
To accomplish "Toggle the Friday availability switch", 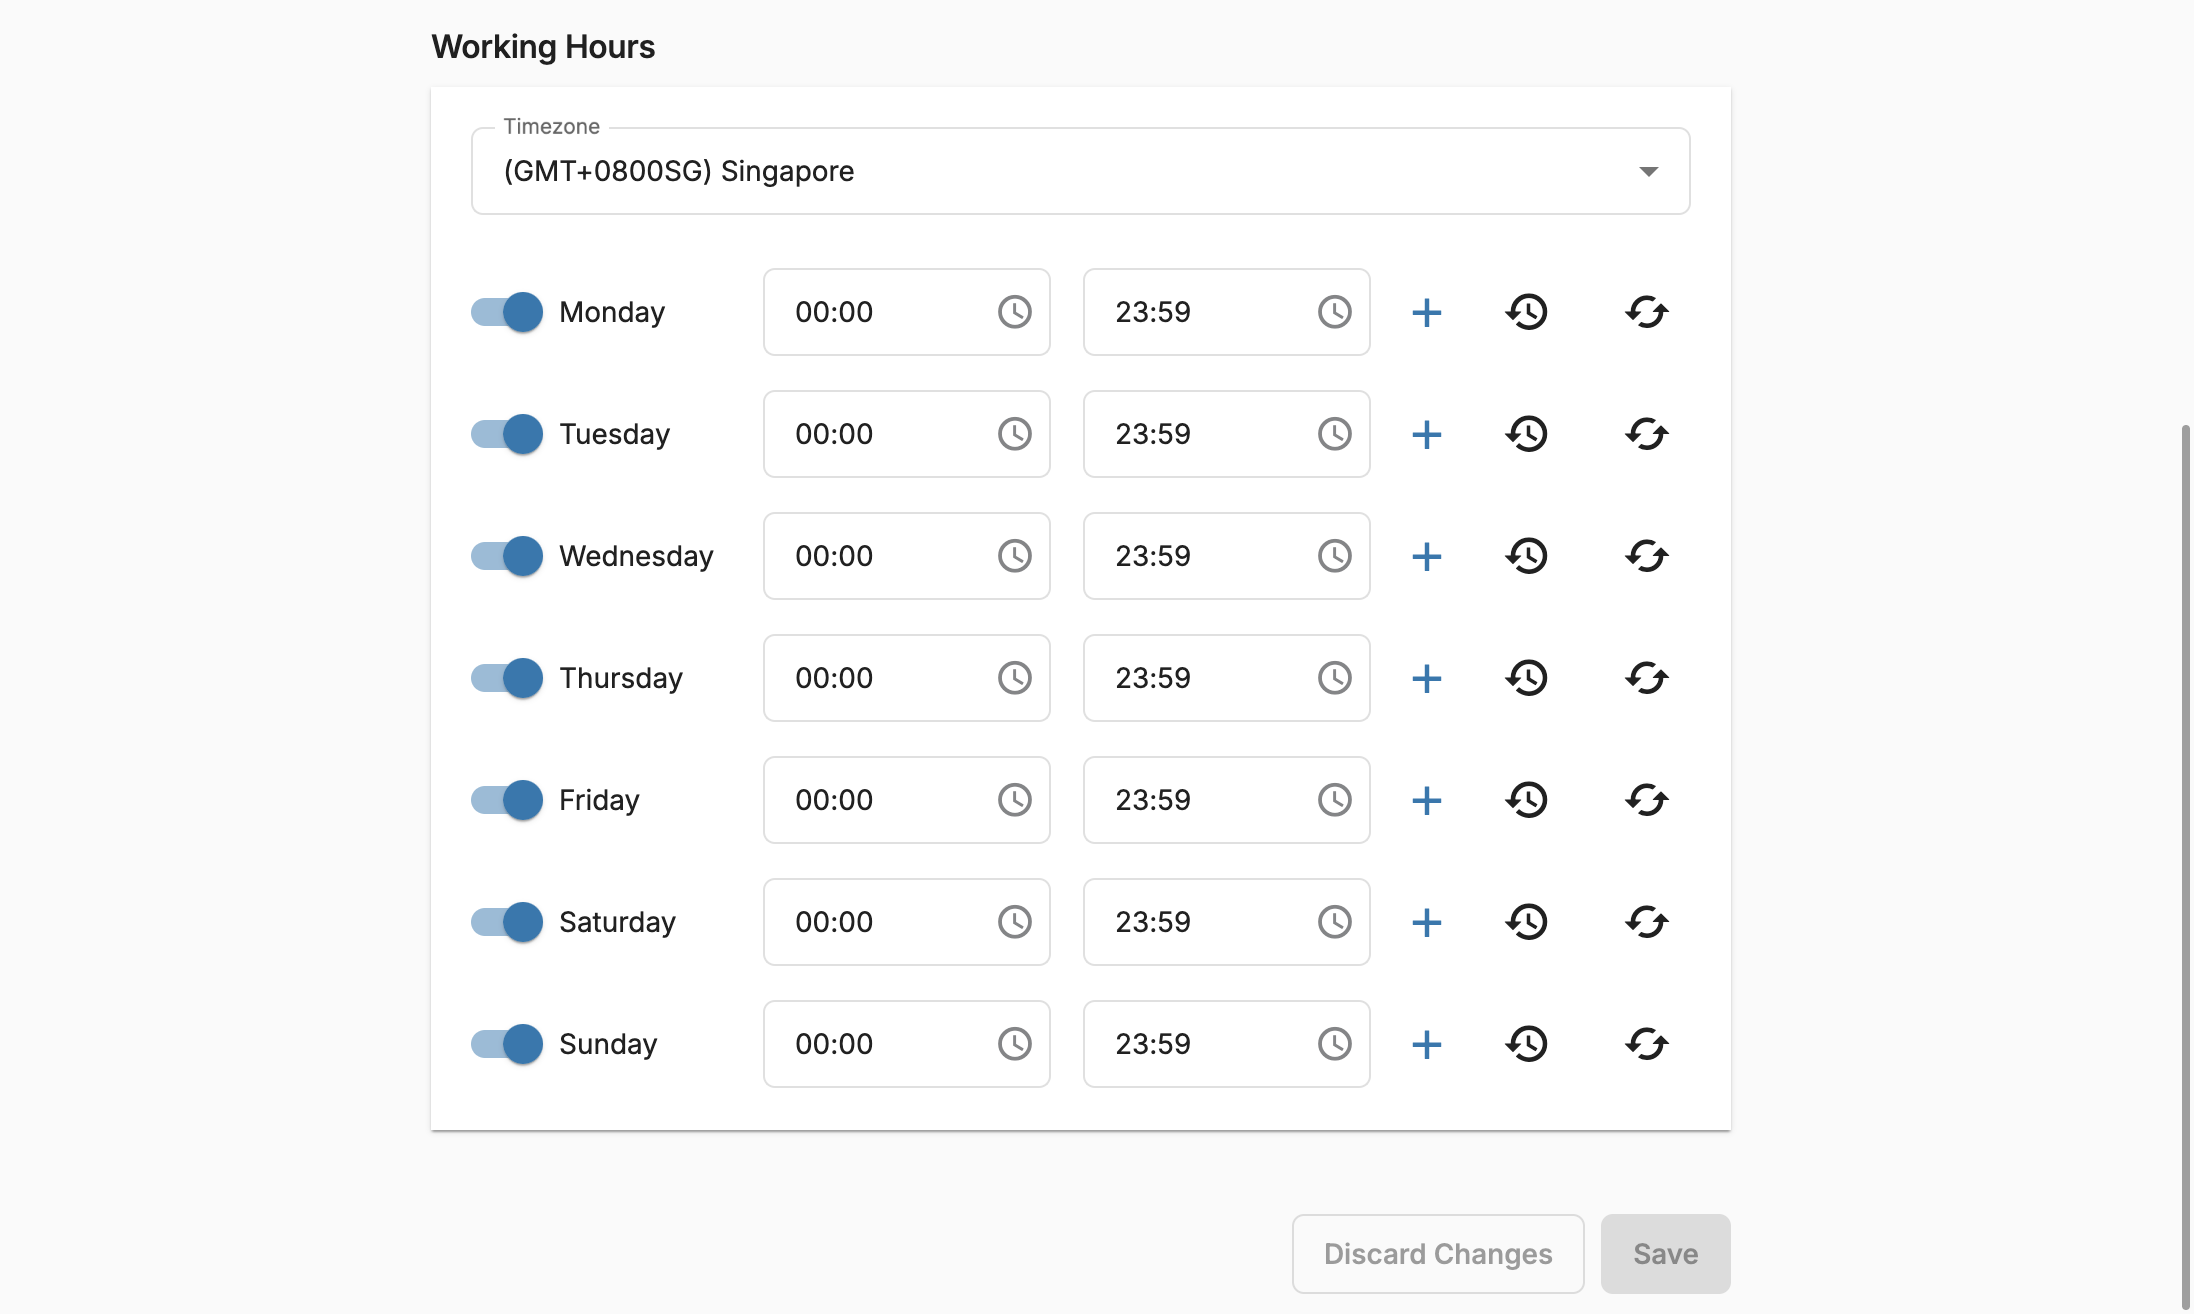I will click(x=507, y=800).
